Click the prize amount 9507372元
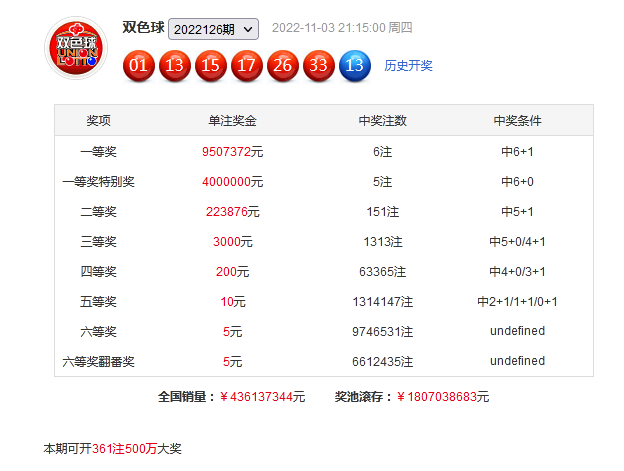The height and width of the screenshot is (471, 624). pyautogui.click(x=232, y=152)
